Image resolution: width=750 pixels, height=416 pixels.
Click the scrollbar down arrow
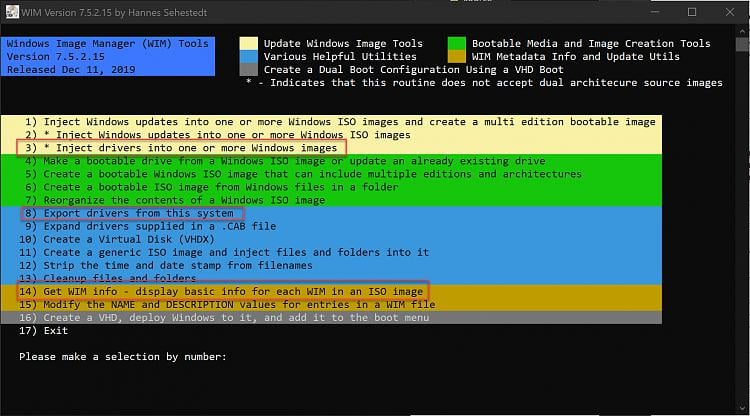pos(742,408)
